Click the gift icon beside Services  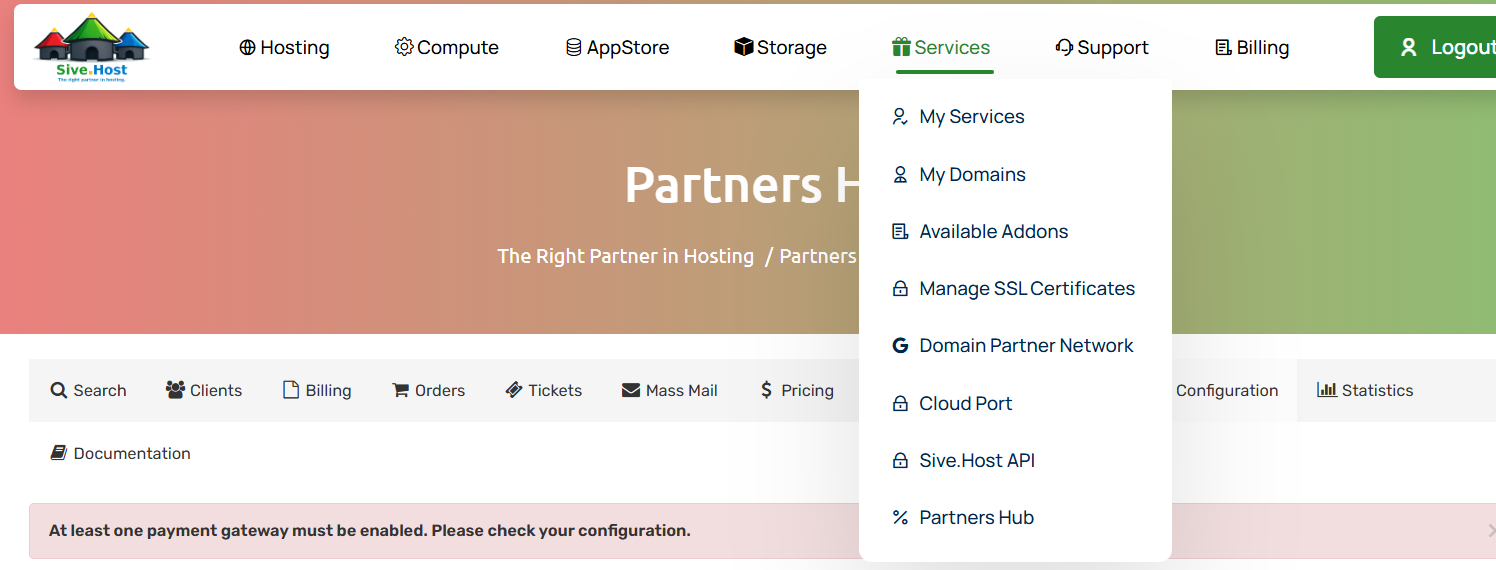point(901,47)
